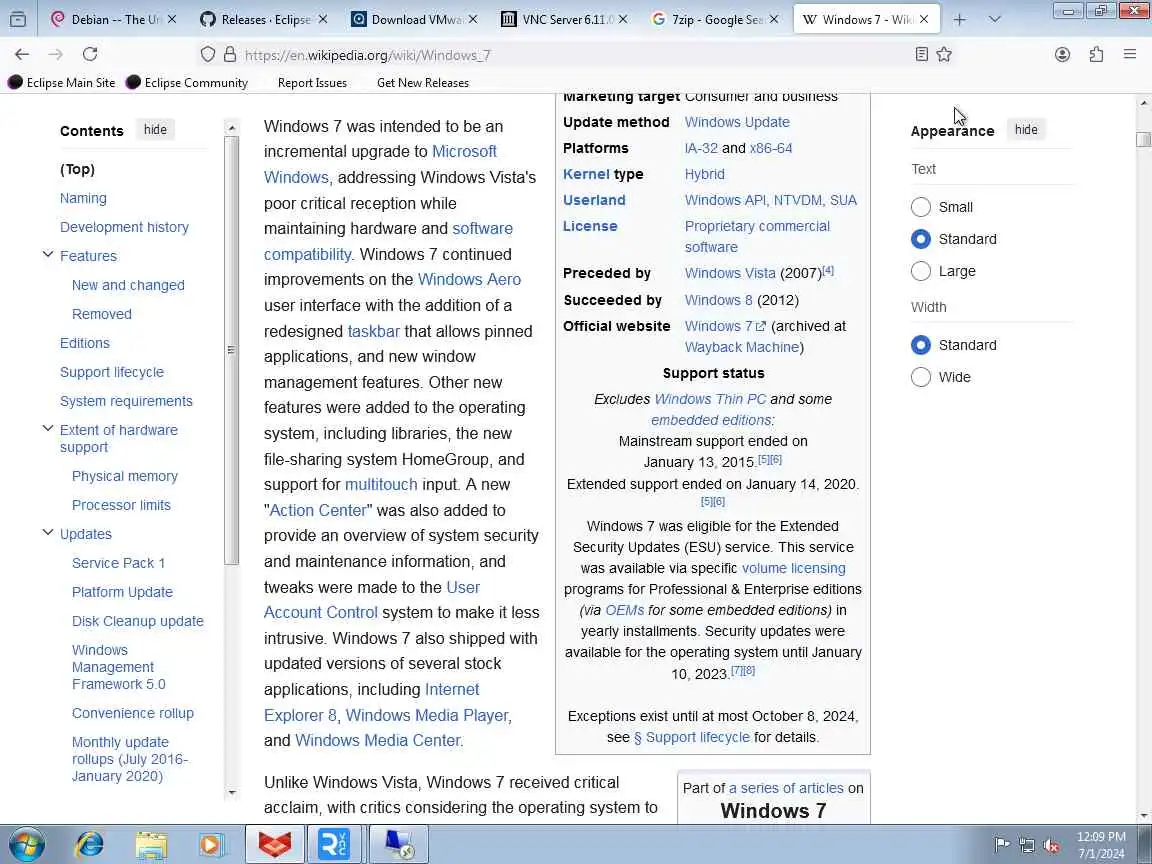The height and width of the screenshot is (864, 1152).
Task: Open Windows Media Player taskbar icon
Action: [x=211, y=845]
